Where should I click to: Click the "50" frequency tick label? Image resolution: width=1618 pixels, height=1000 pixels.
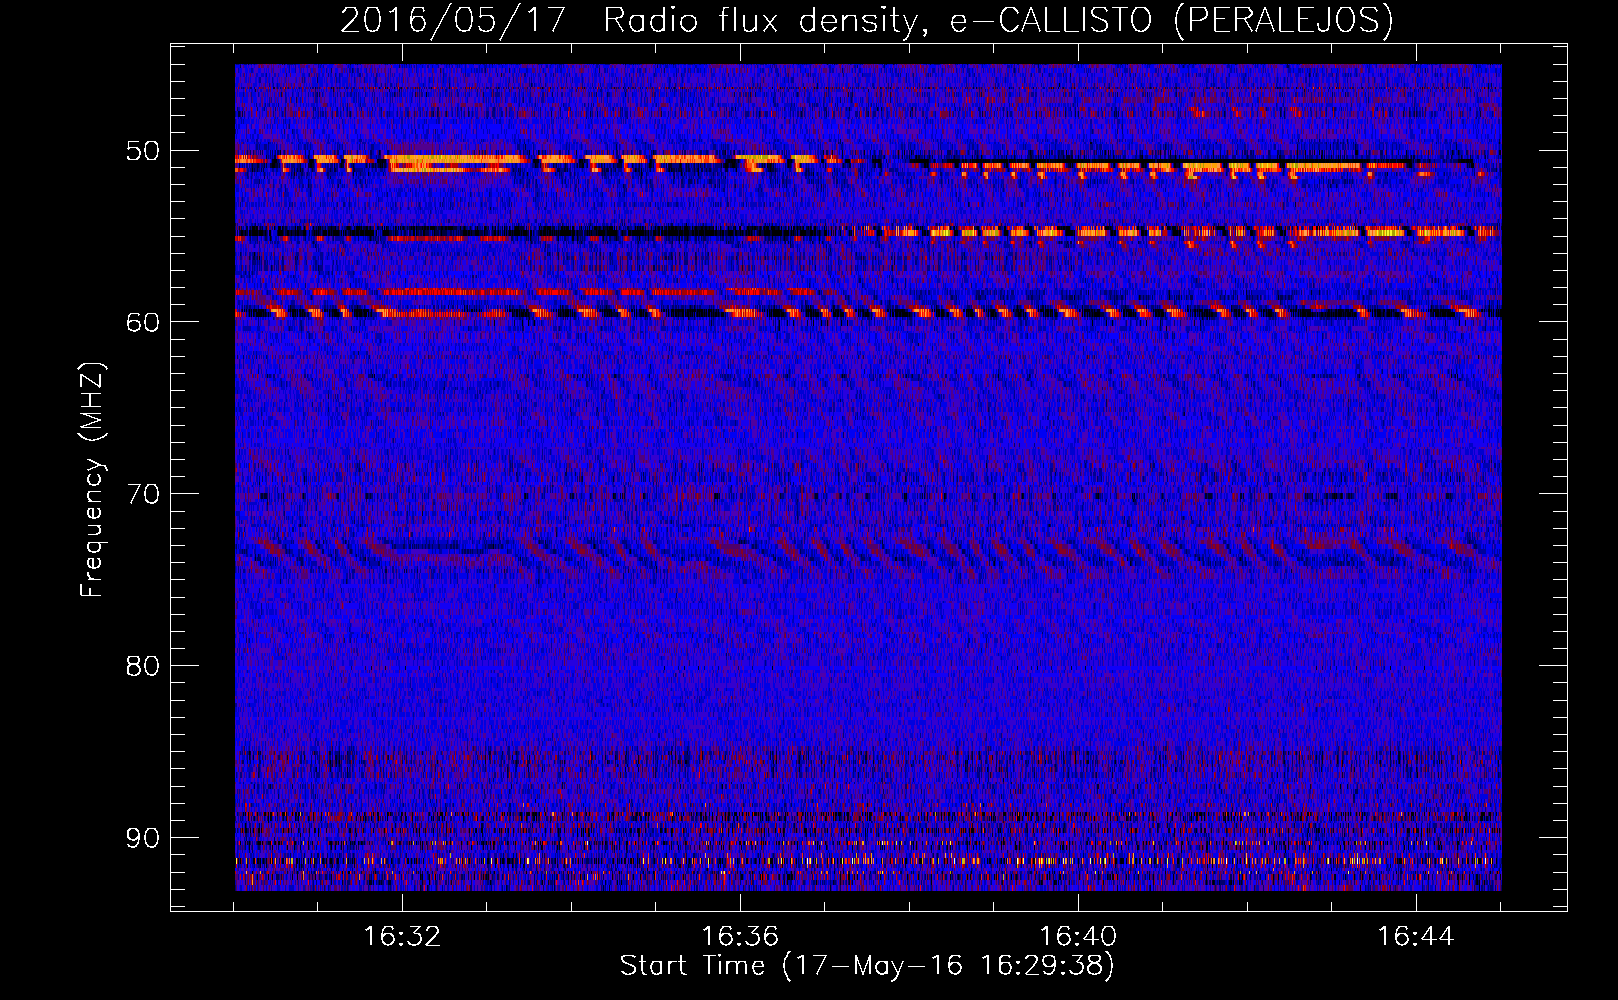tap(143, 152)
